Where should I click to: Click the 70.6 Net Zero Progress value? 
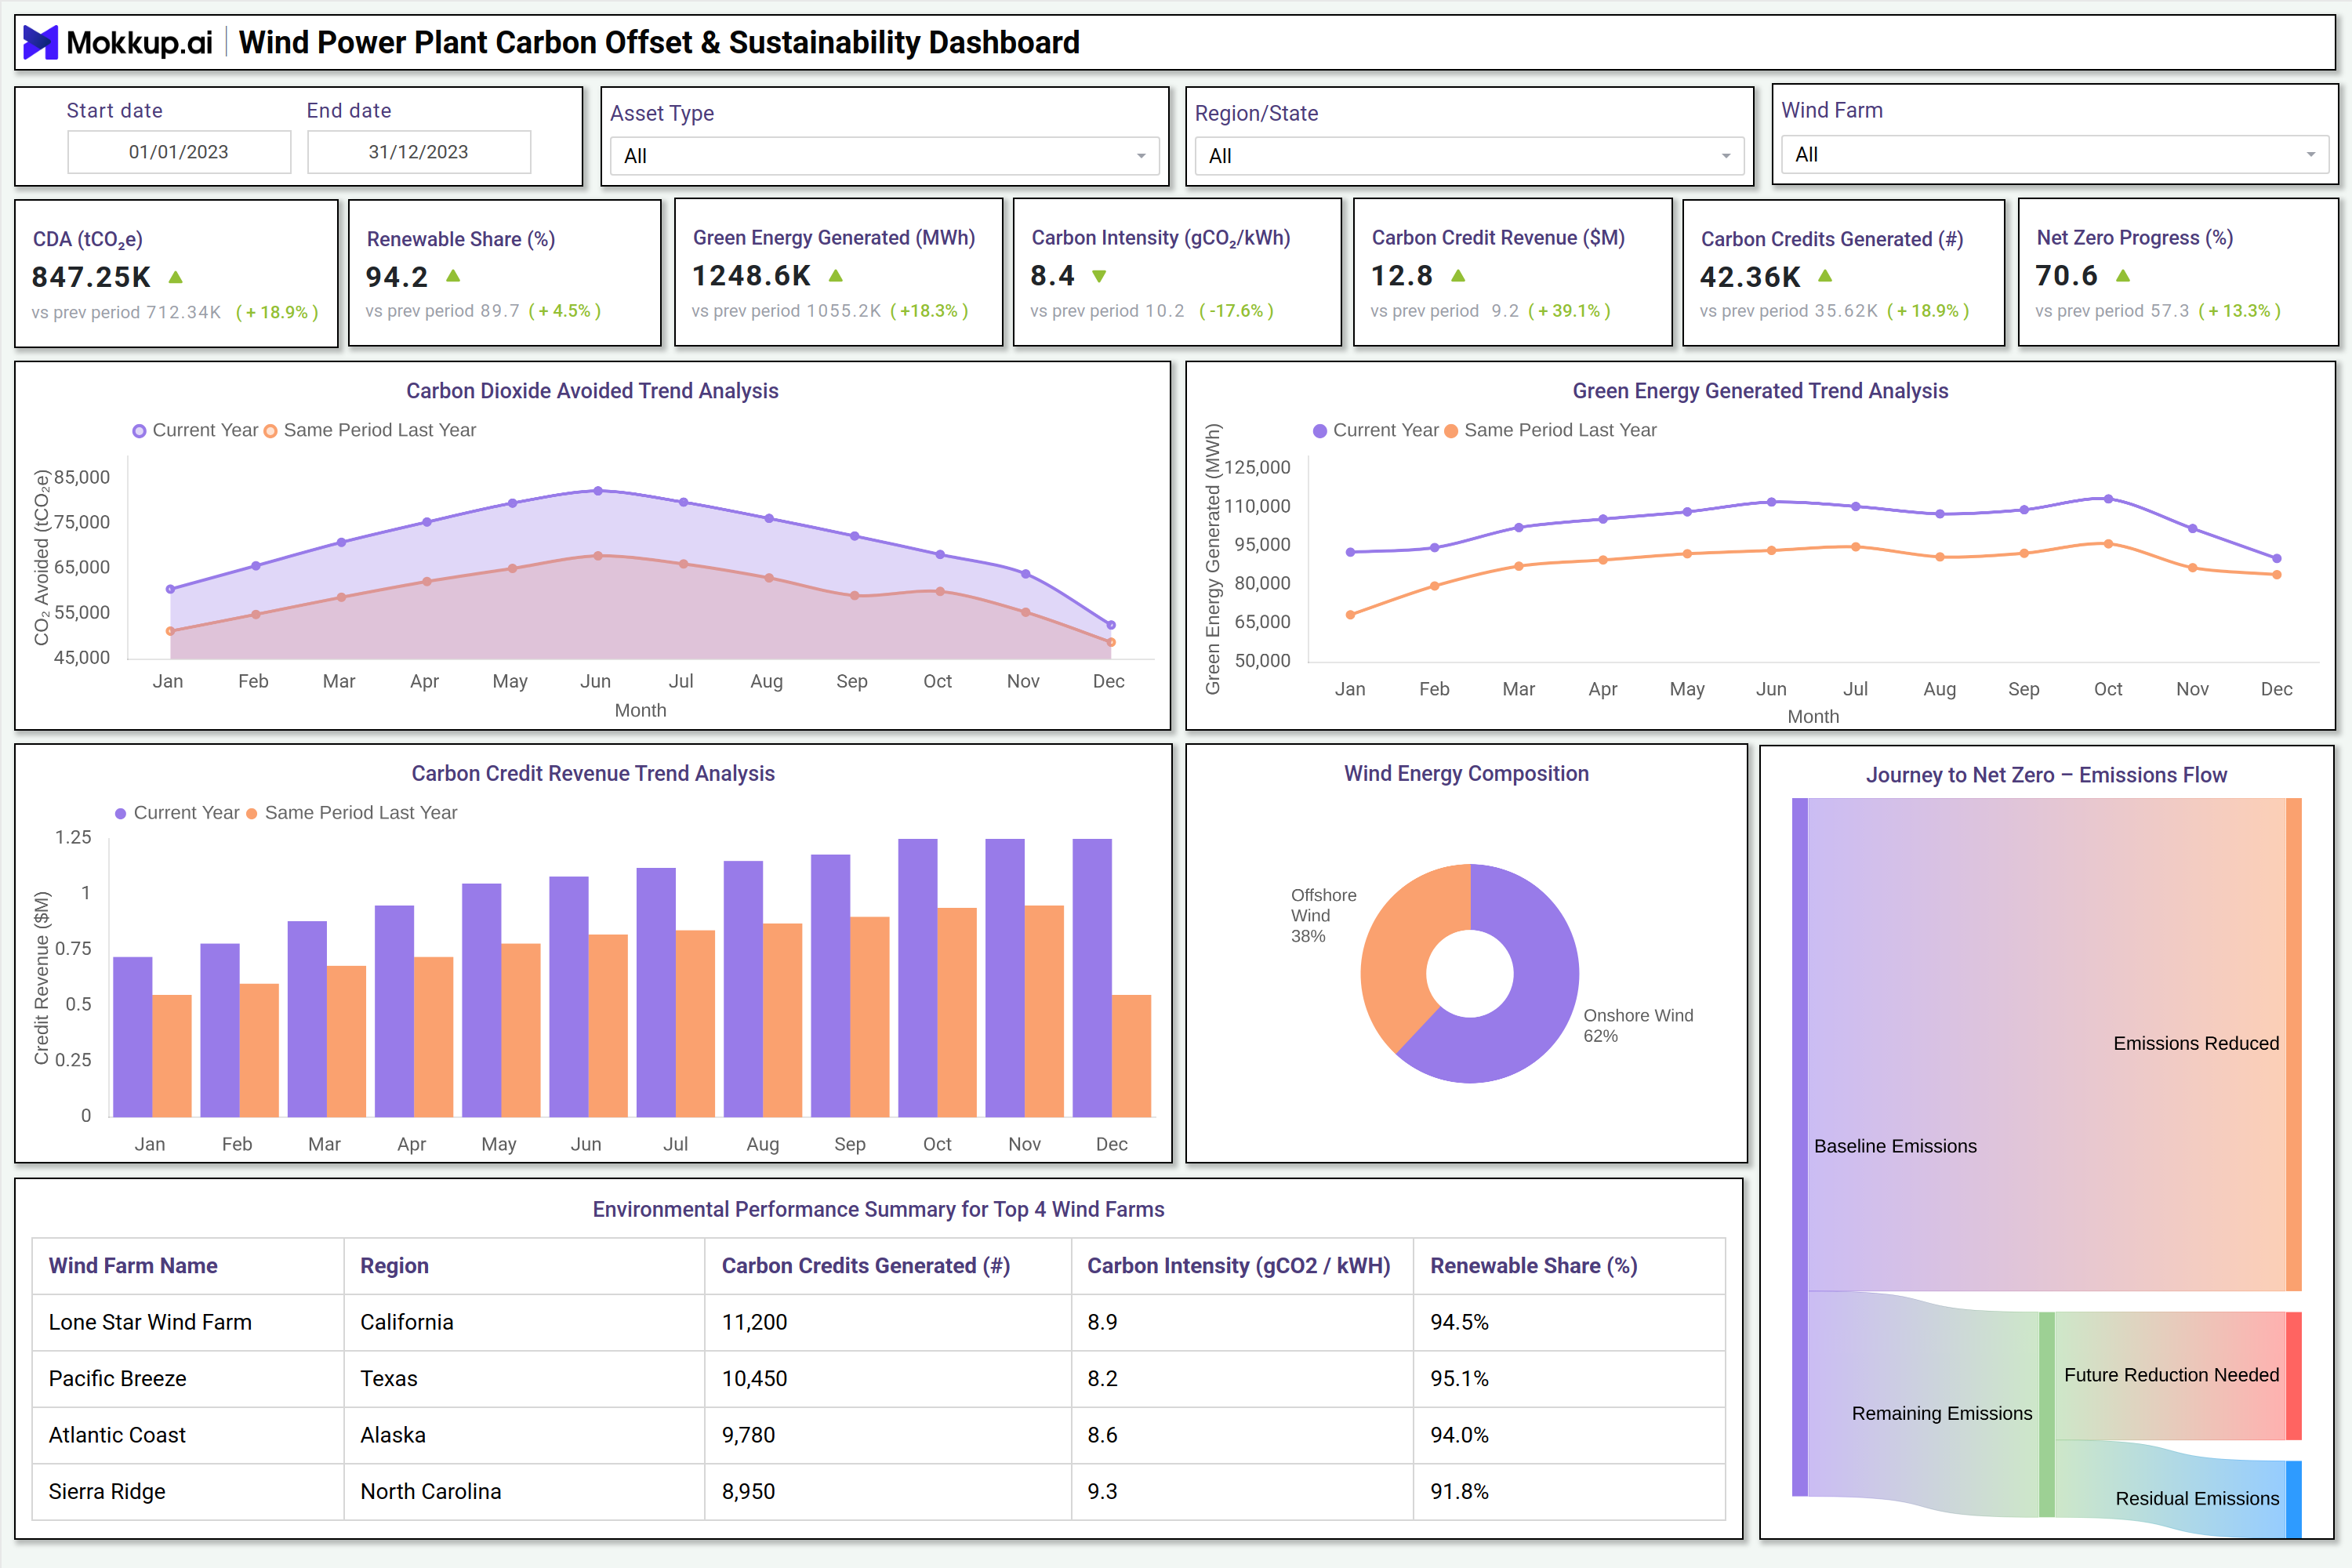(2066, 275)
